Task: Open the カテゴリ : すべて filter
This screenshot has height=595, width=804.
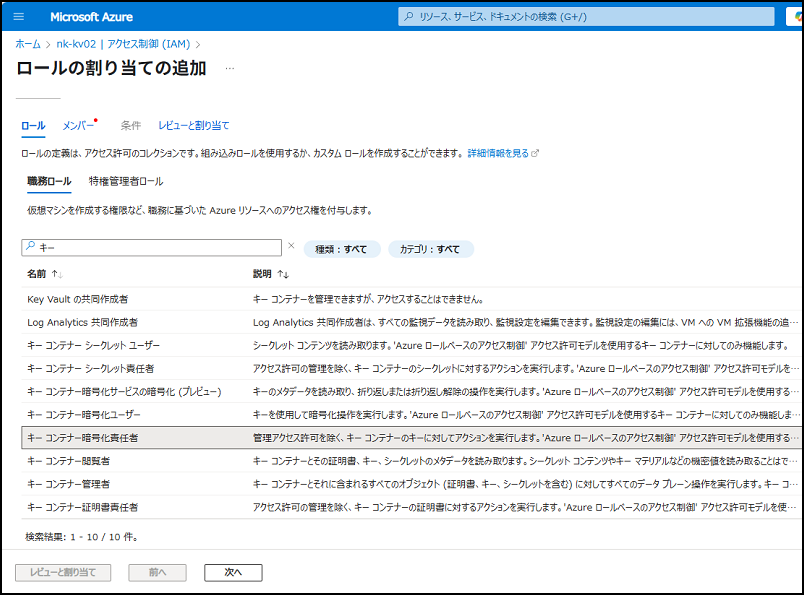Action: click(430, 249)
